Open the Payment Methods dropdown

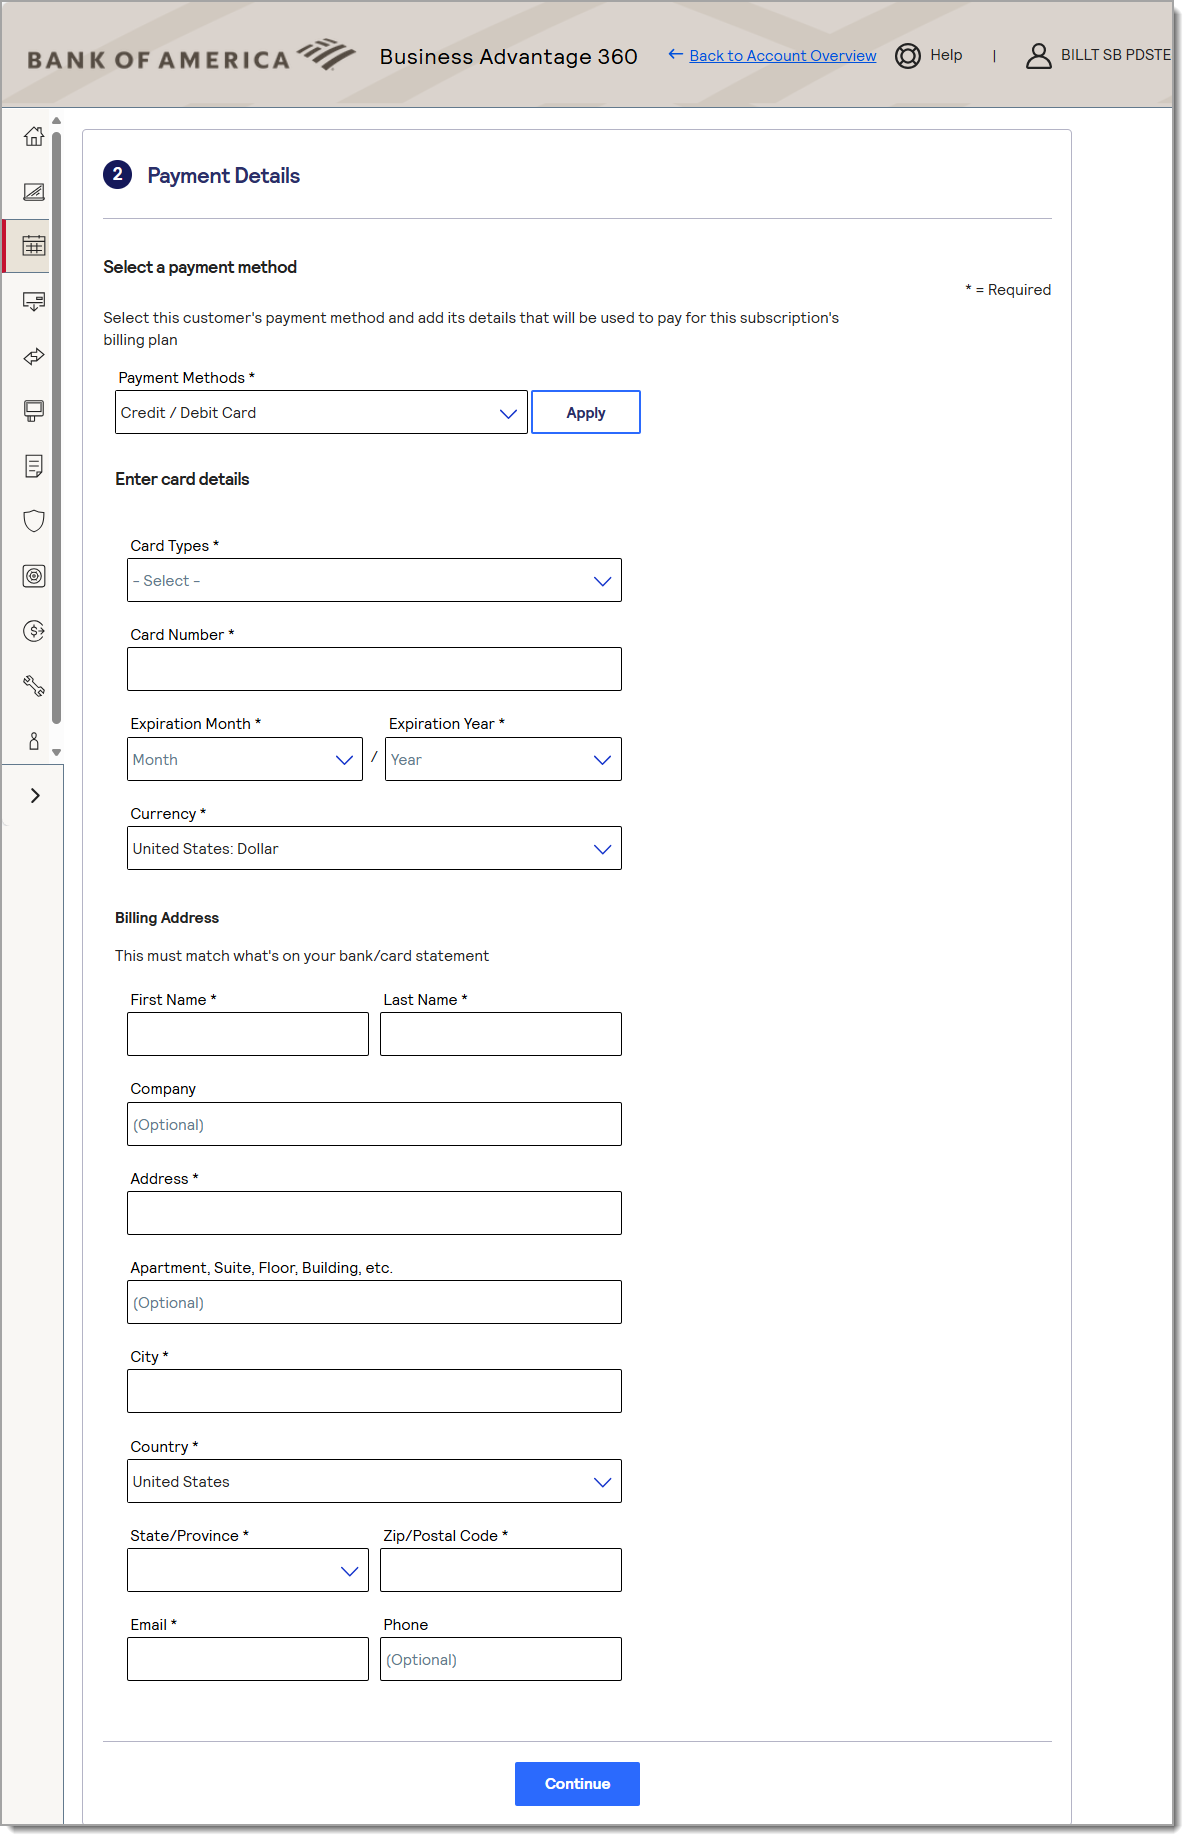point(321,413)
